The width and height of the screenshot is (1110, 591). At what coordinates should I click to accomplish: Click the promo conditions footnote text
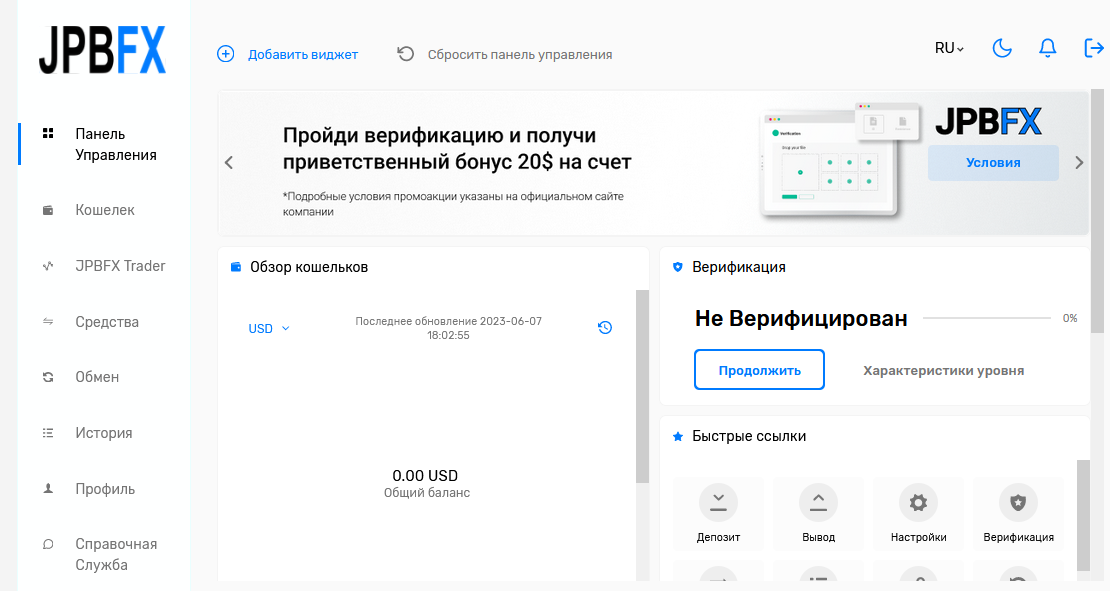453,204
